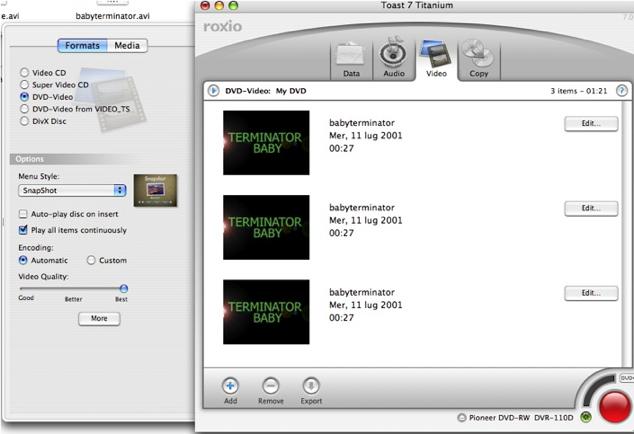Click the Export icon
634x434 pixels.
[311, 385]
